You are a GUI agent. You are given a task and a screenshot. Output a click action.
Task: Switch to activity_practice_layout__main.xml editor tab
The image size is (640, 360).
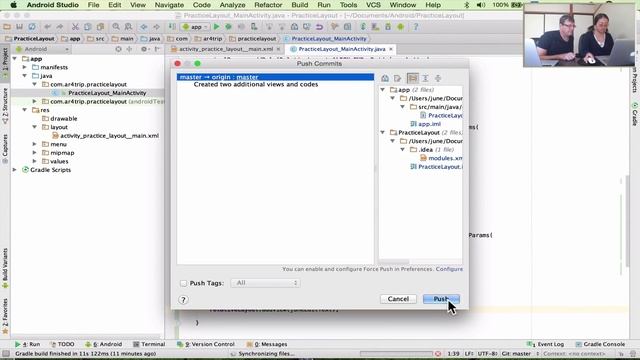pos(226,49)
